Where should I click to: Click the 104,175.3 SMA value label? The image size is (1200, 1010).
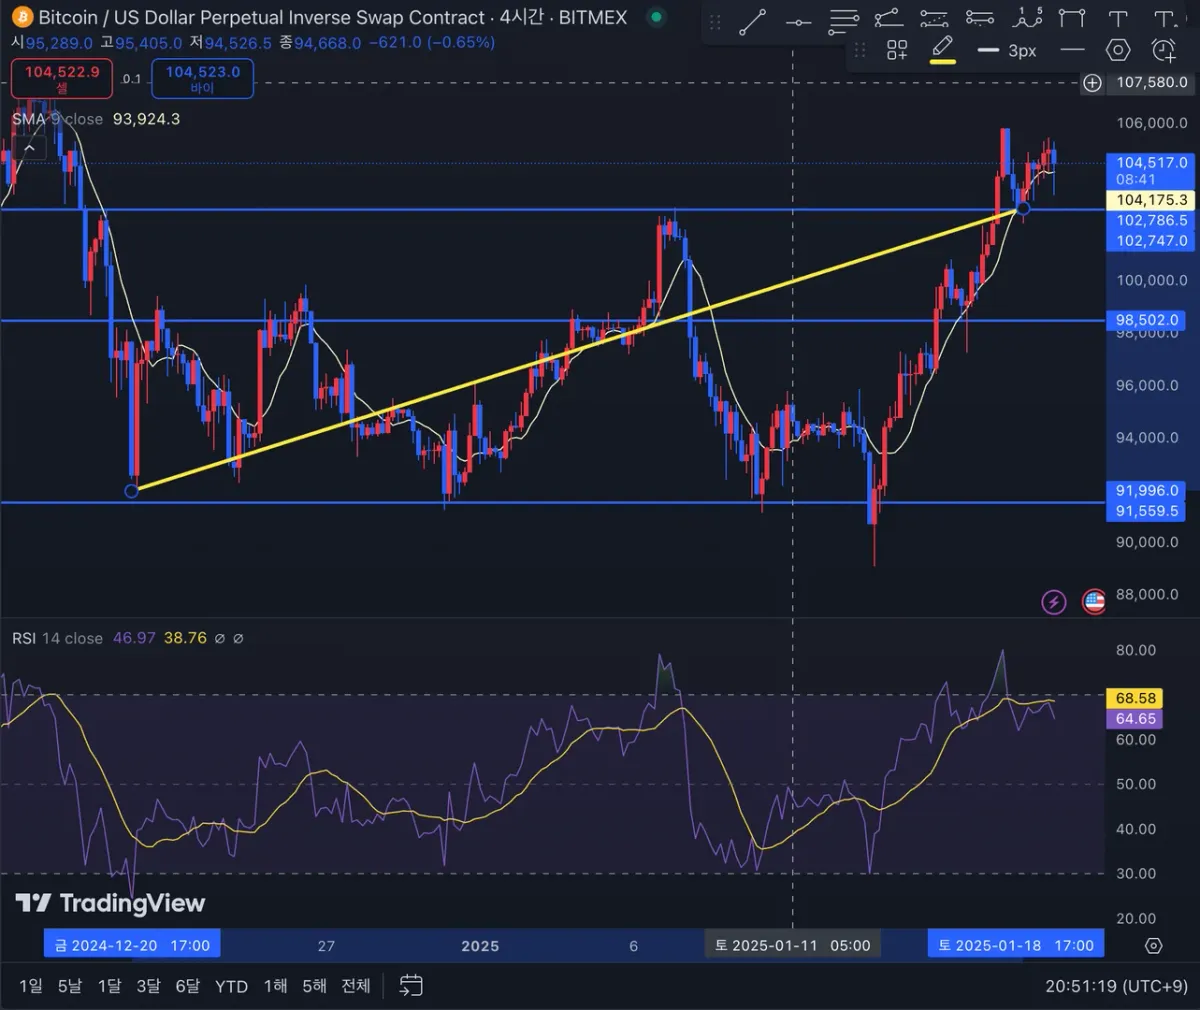tap(1151, 200)
